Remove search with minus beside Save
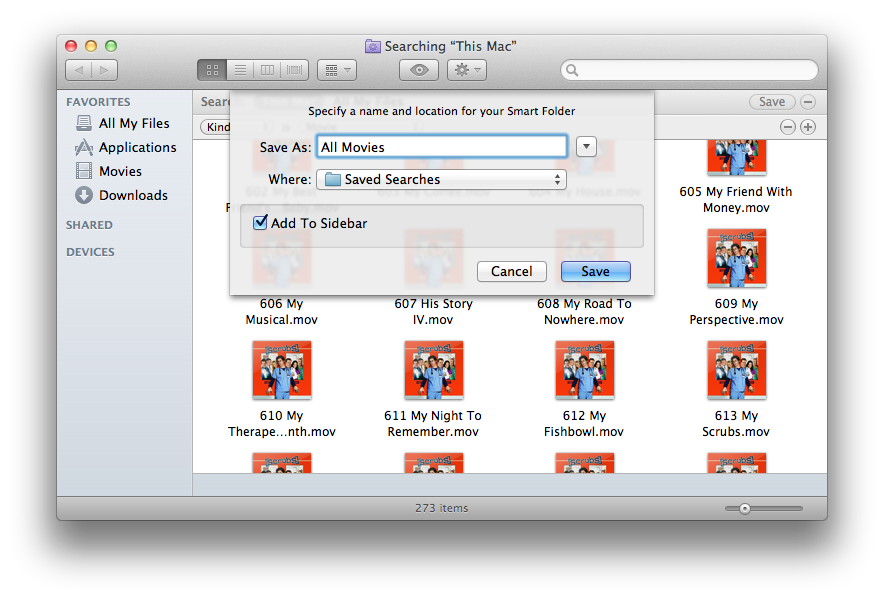 [x=808, y=102]
